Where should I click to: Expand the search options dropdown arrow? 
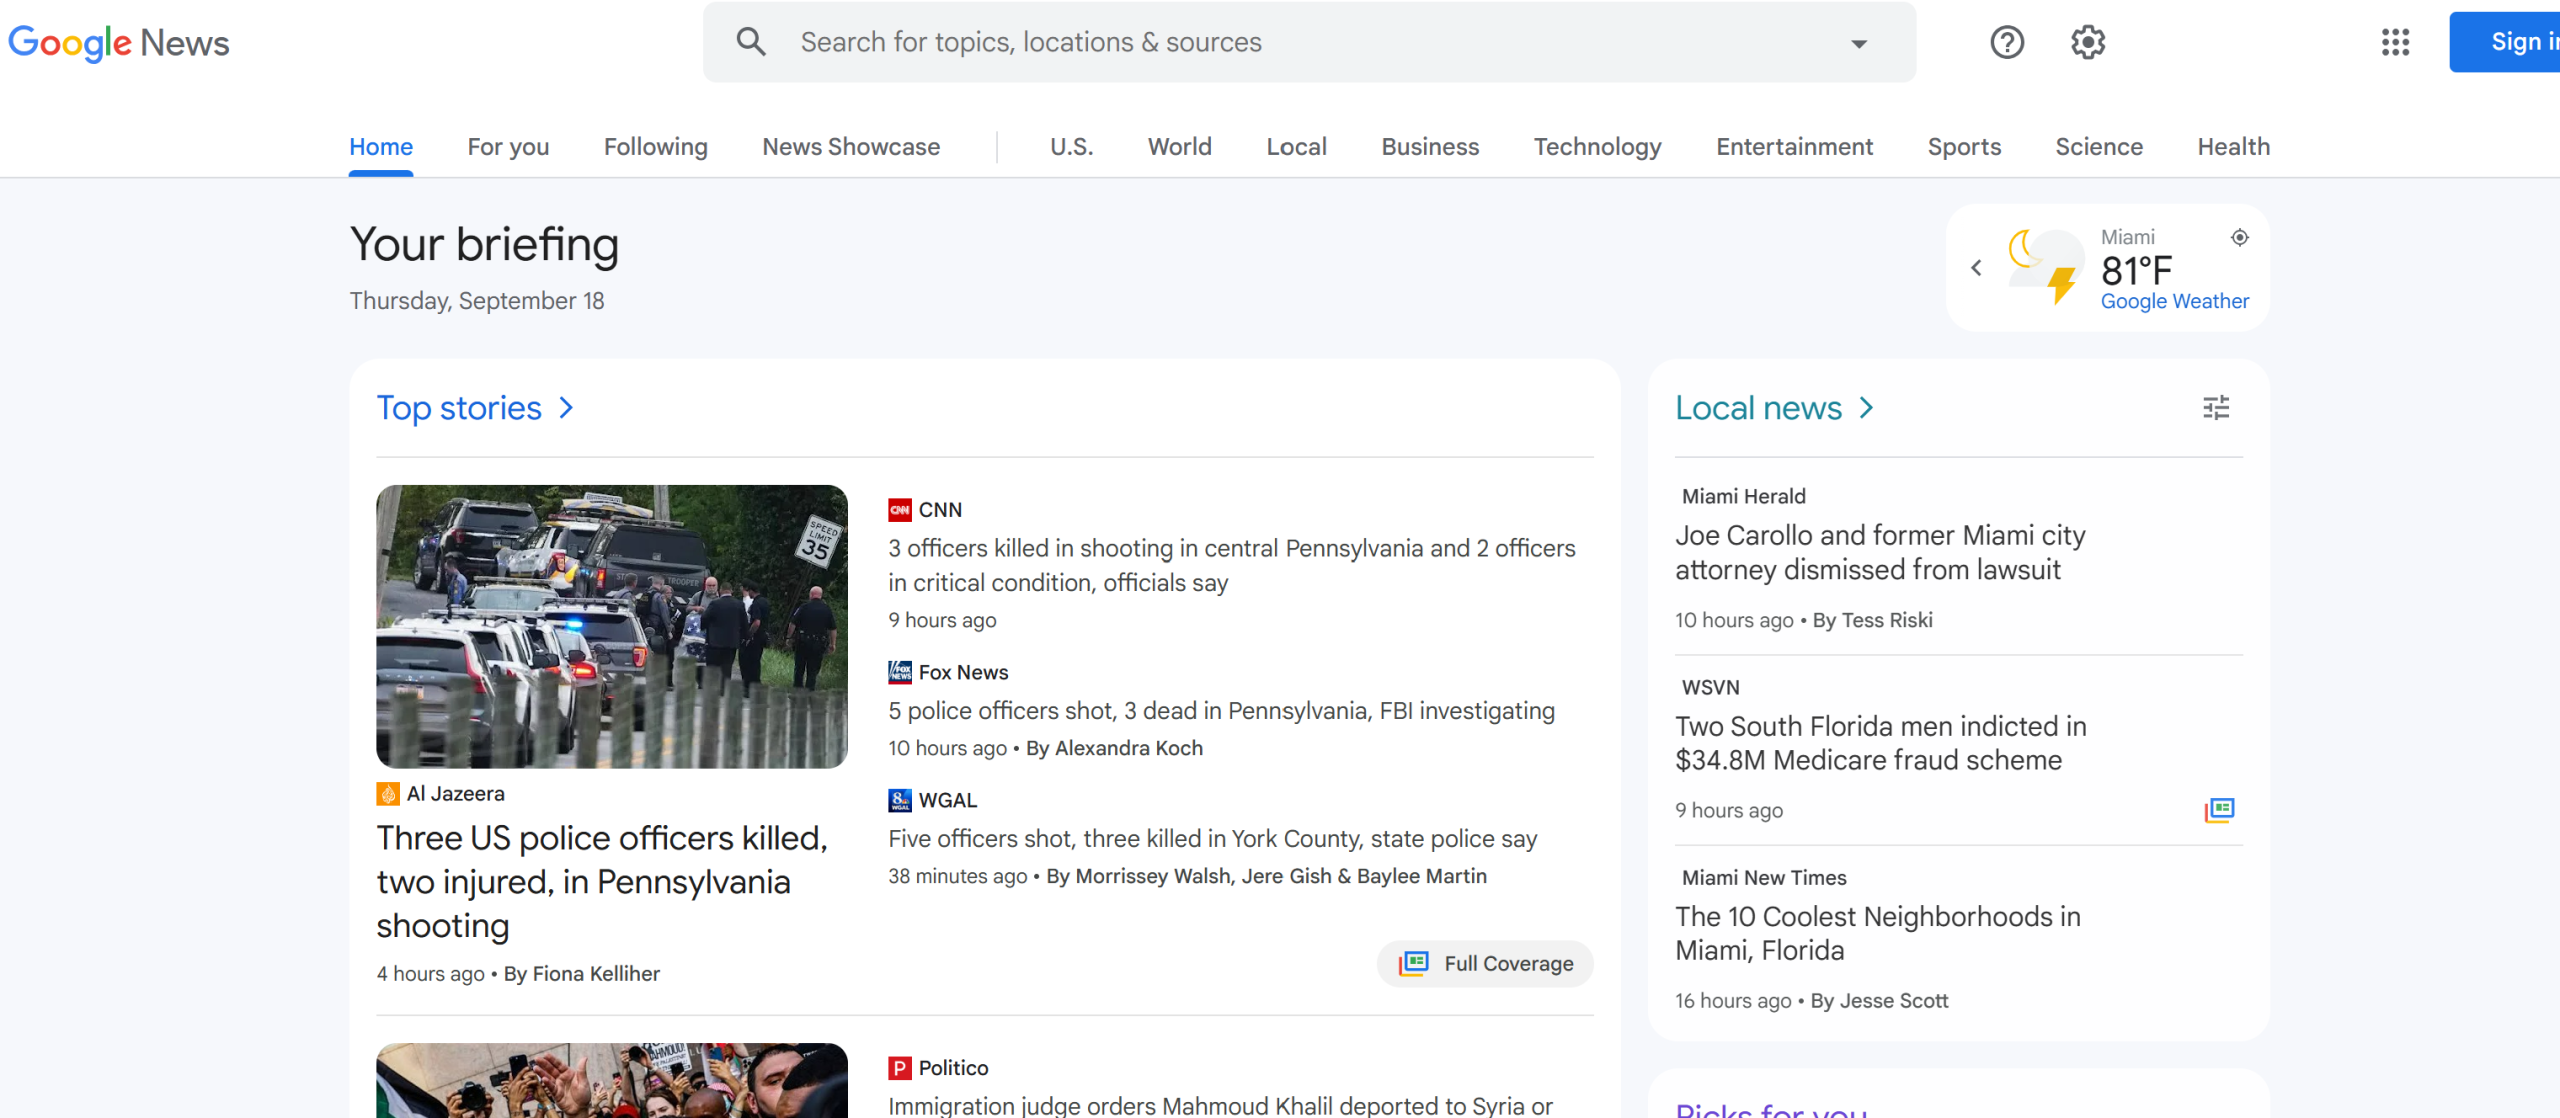[1858, 43]
